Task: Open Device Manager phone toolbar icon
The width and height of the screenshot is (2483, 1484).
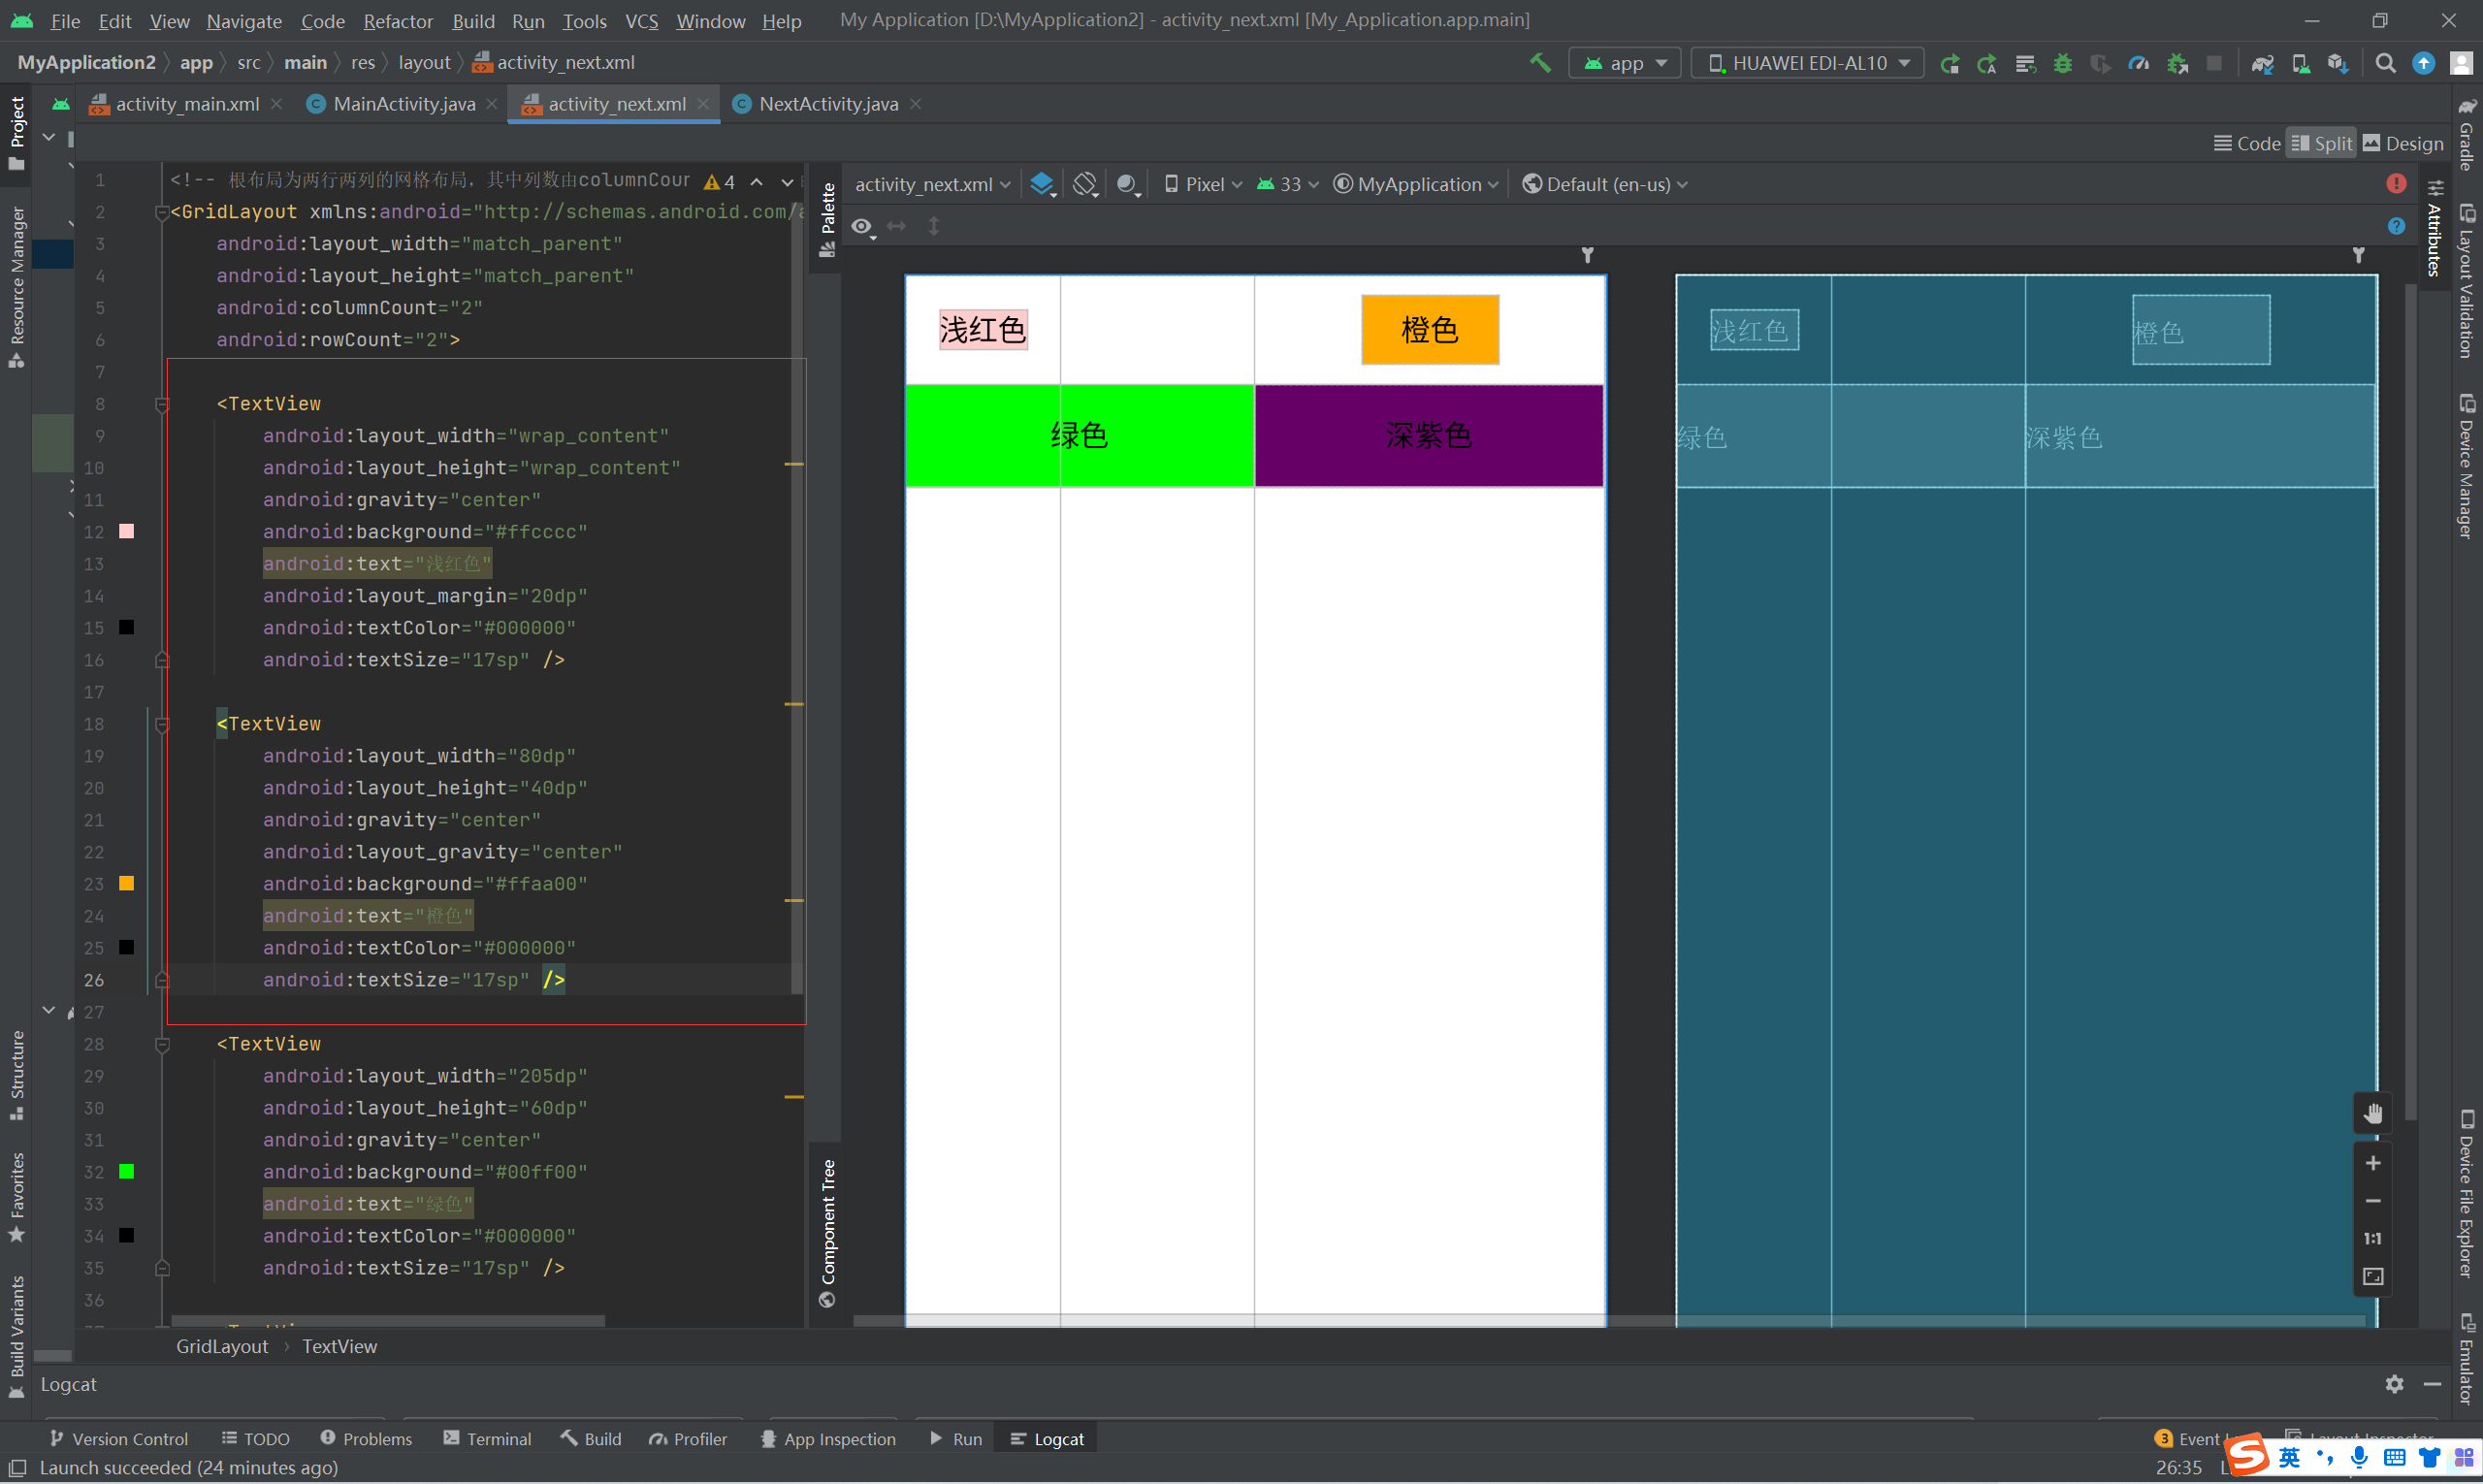Action: pyautogui.click(x=2300, y=64)
